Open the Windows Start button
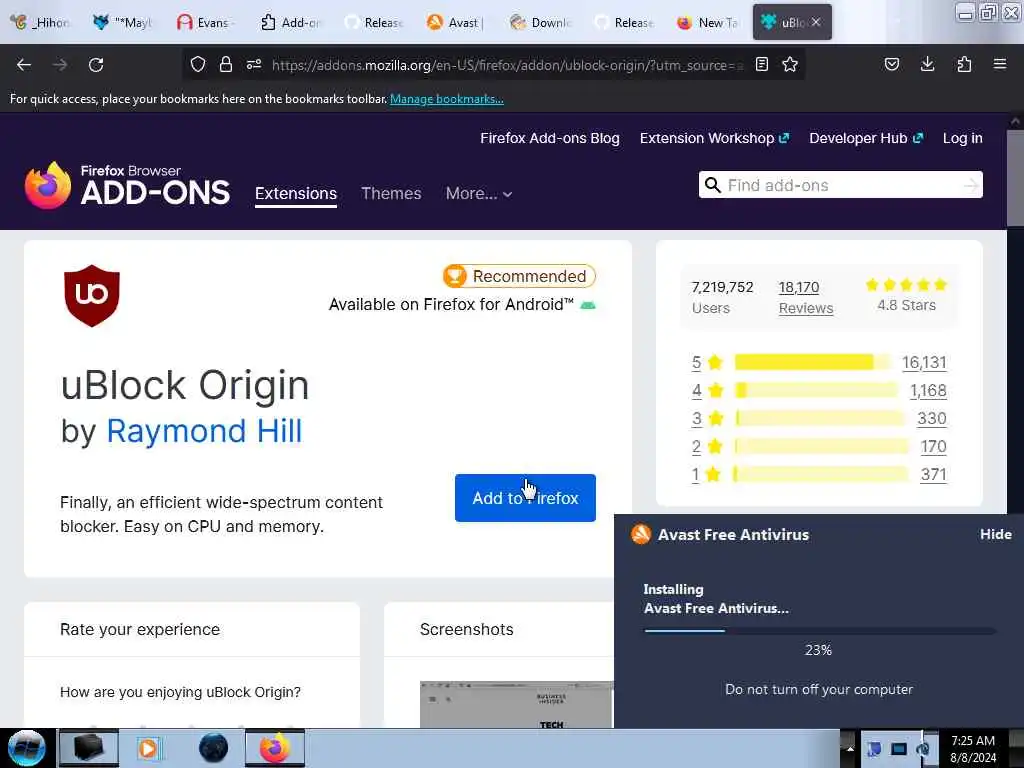This screenshot has width=1024, height=768. click(x=26, y=748)
